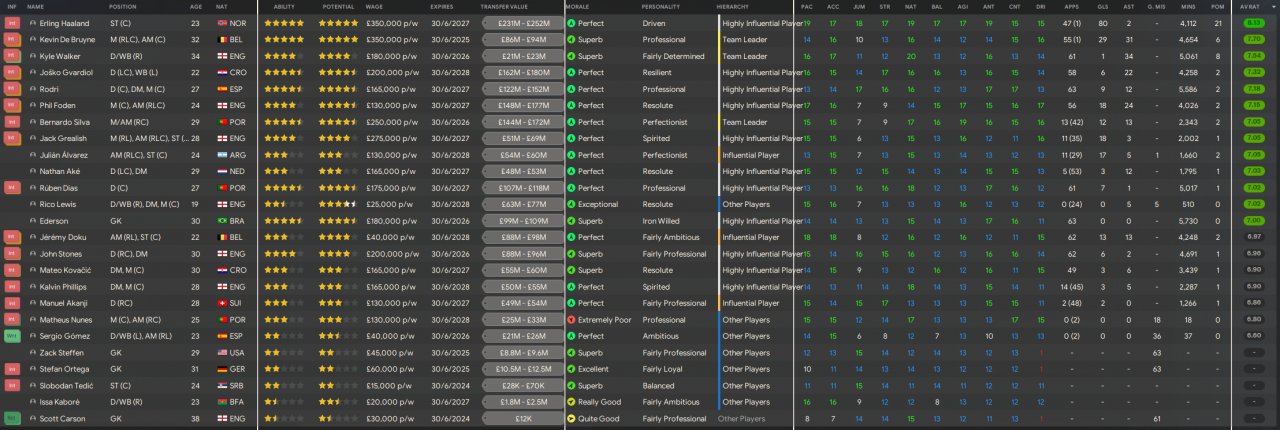Click Rico Lewis's potential star rating

click(x=338, y=204)
